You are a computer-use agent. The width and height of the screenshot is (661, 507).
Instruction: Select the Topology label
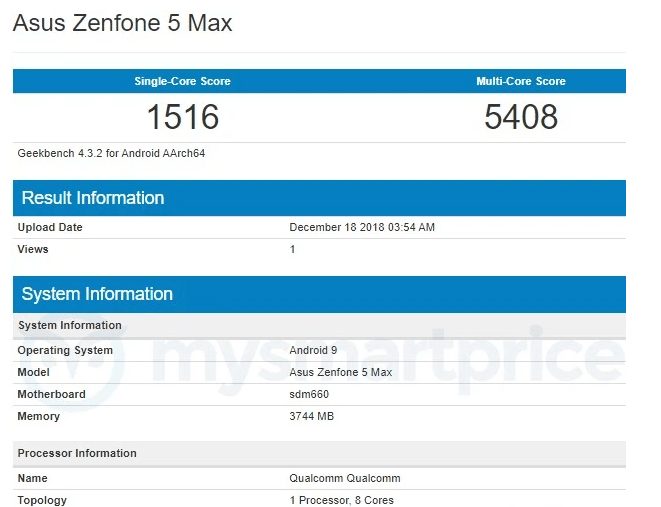point(42,500)
